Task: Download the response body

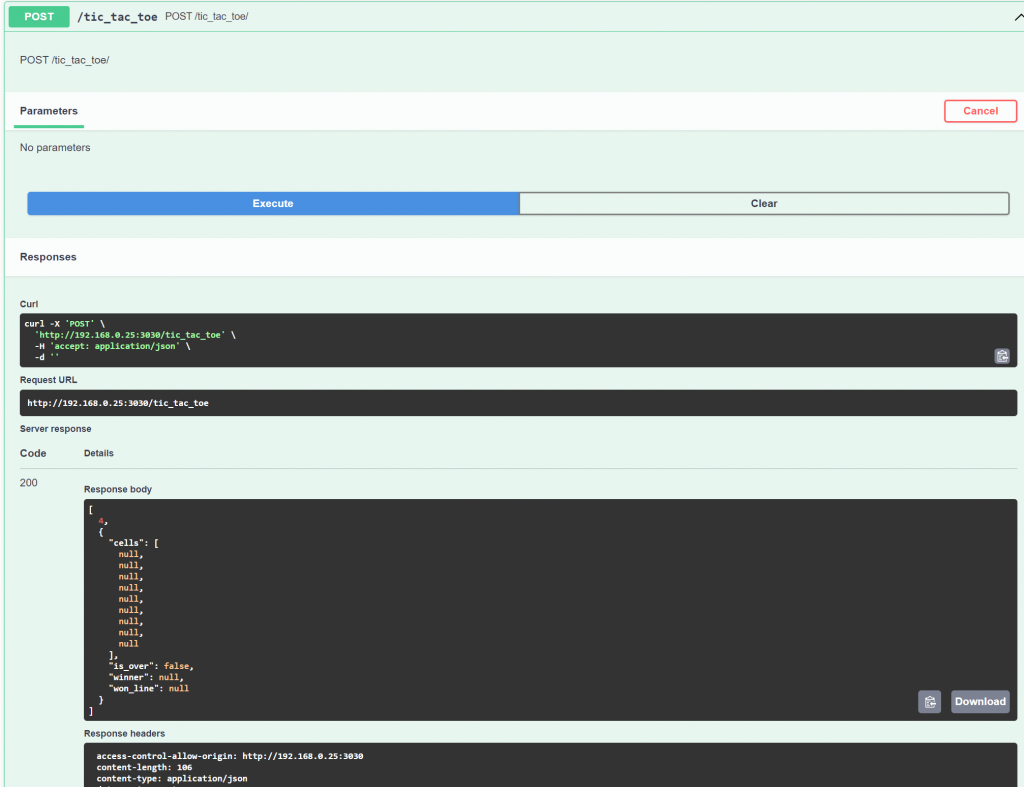Action: 980,701
